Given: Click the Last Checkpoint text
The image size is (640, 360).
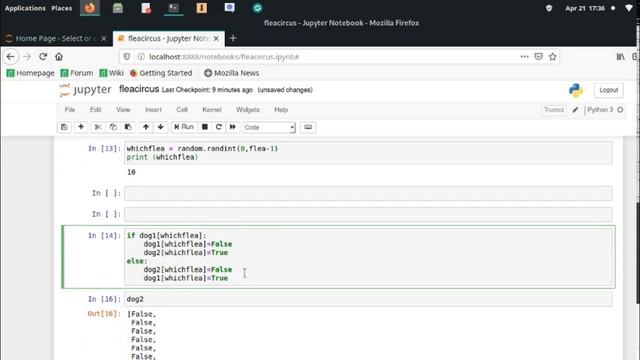Looking at the screenshot, I should [207, 90].
